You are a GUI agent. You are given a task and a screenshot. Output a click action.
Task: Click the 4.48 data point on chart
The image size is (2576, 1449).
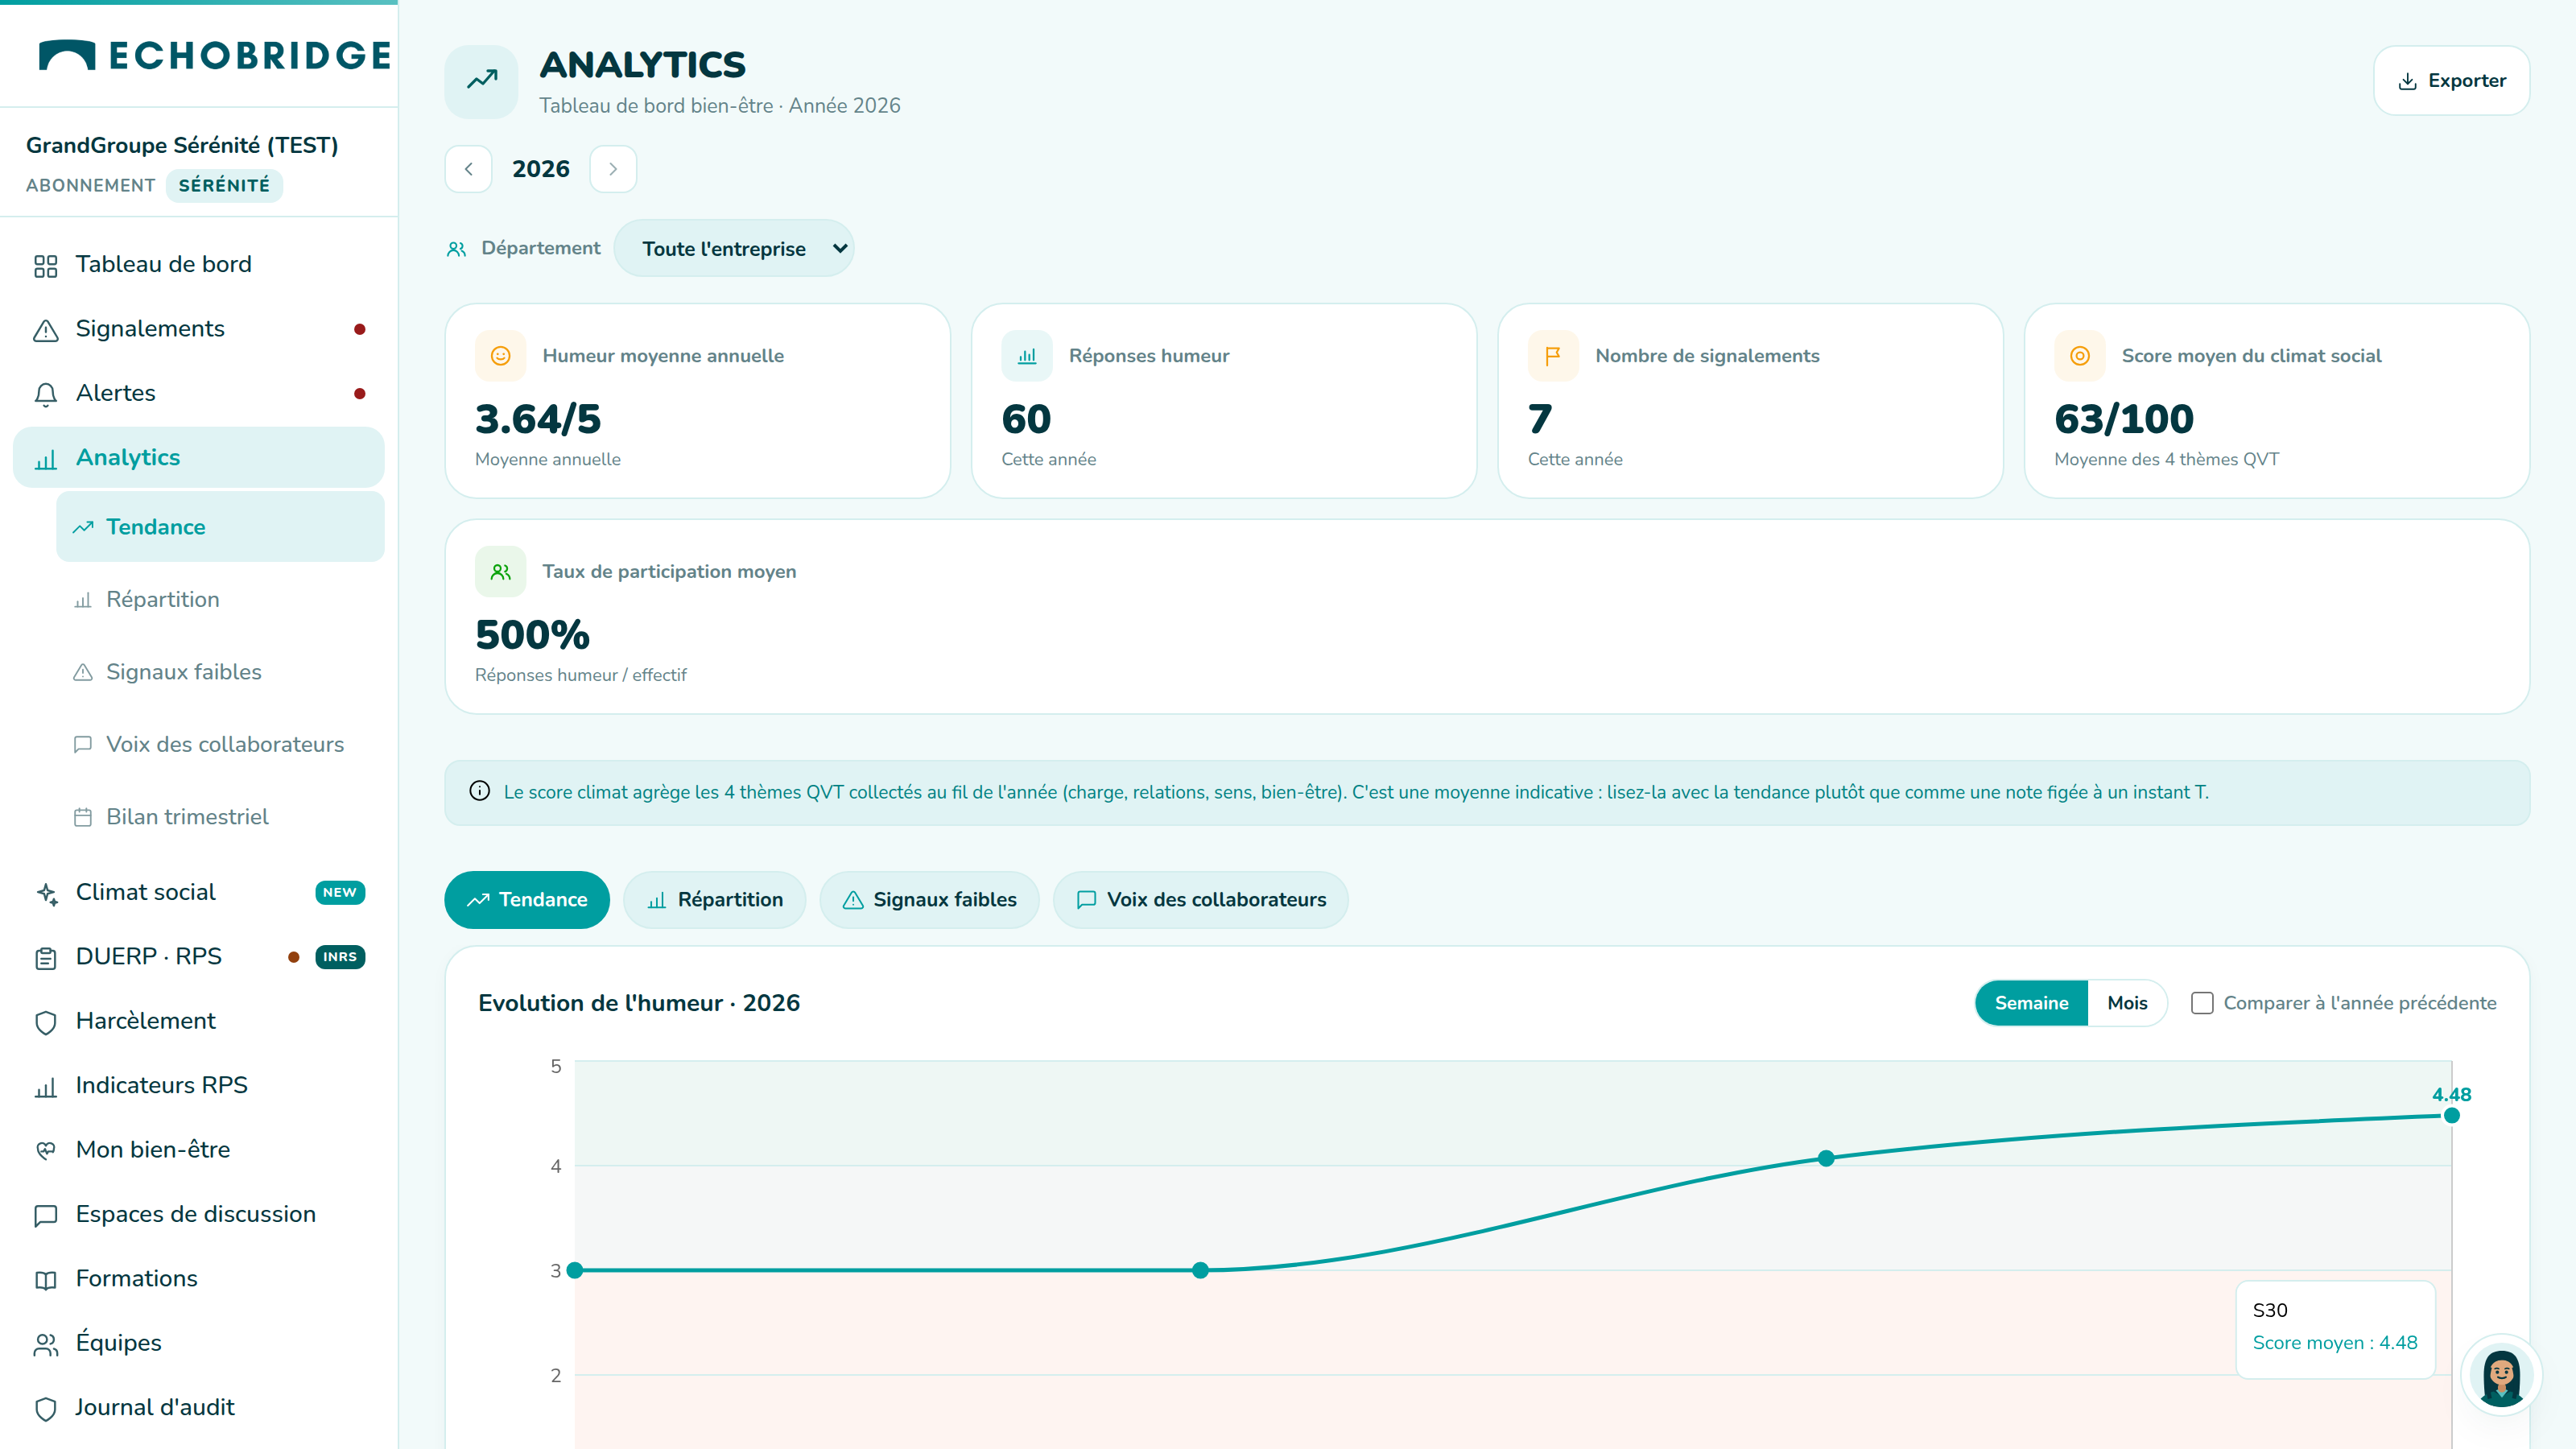(2451, 1115)
